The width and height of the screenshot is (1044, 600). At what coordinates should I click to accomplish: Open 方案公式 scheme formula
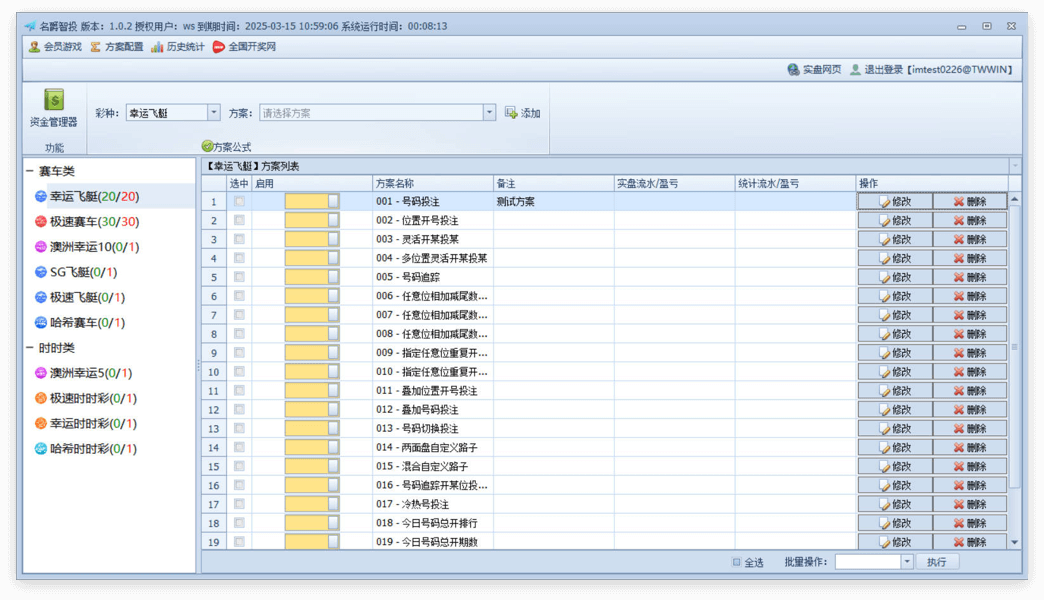(227, 147)
